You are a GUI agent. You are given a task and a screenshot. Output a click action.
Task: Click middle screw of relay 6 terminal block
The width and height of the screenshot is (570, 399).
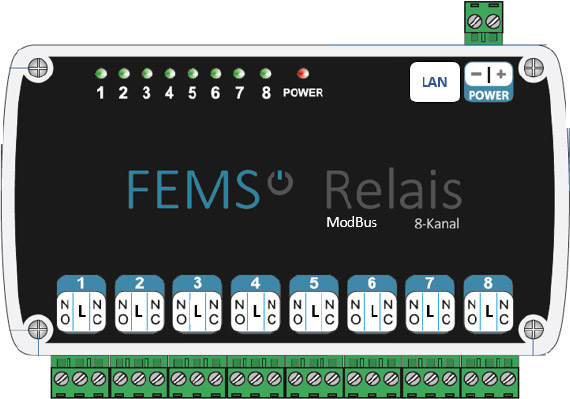[x=373, y=379]
